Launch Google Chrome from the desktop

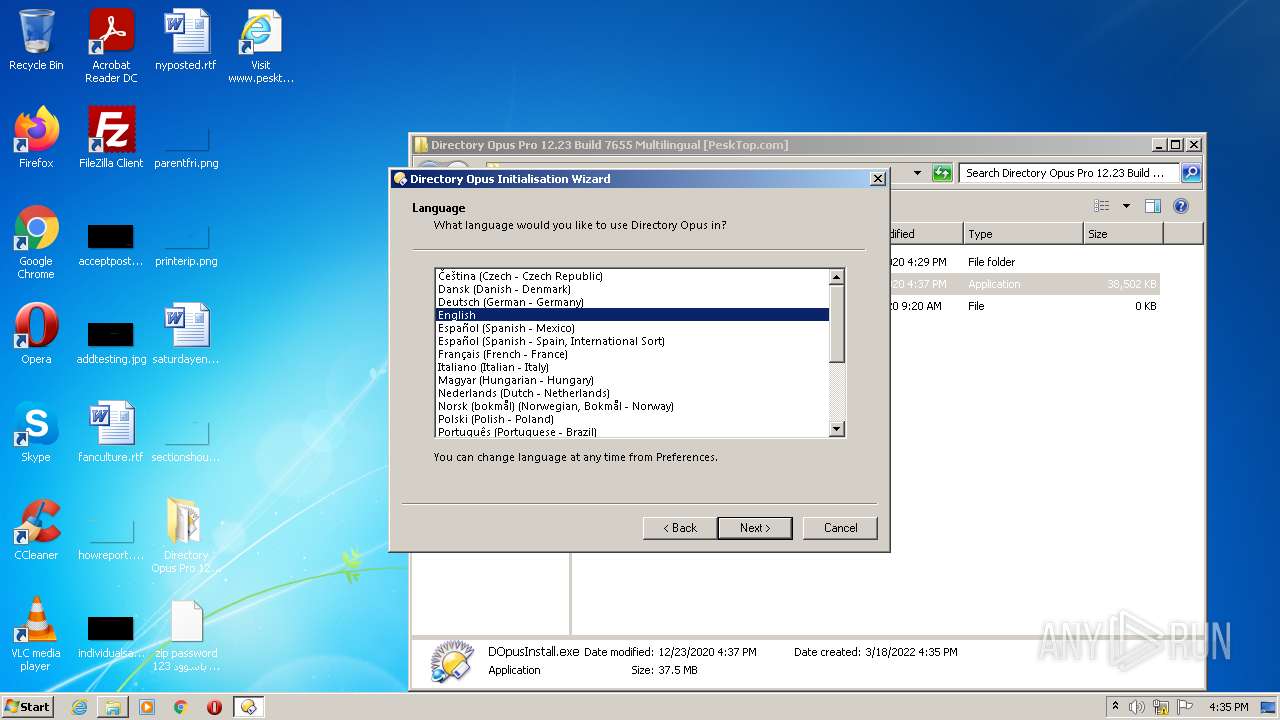(x=36, y=242)
